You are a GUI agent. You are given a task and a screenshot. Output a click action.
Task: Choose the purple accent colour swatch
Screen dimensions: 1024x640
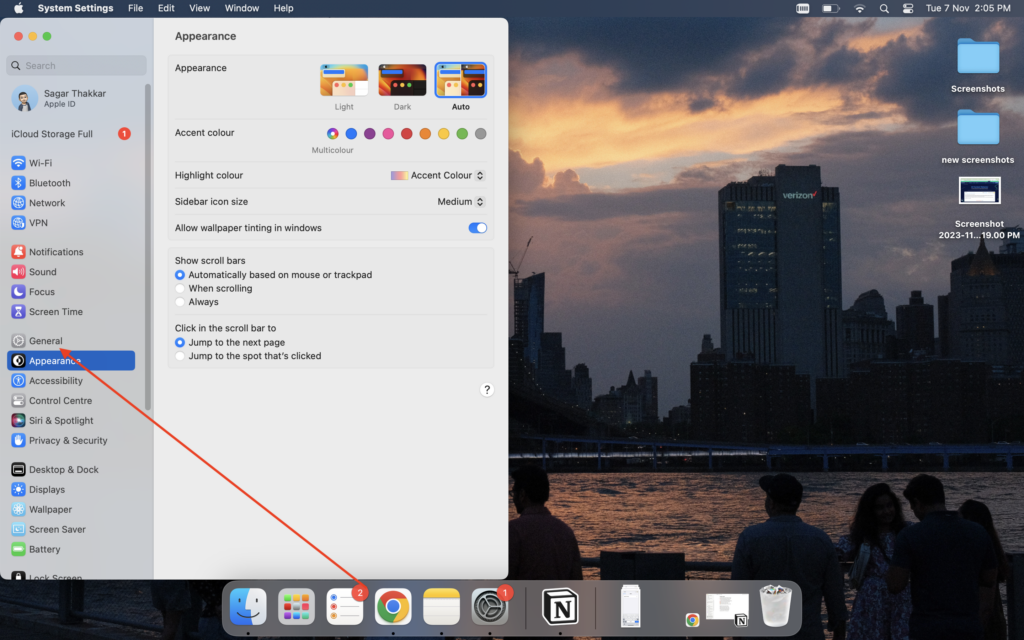(x=370, y=134)
